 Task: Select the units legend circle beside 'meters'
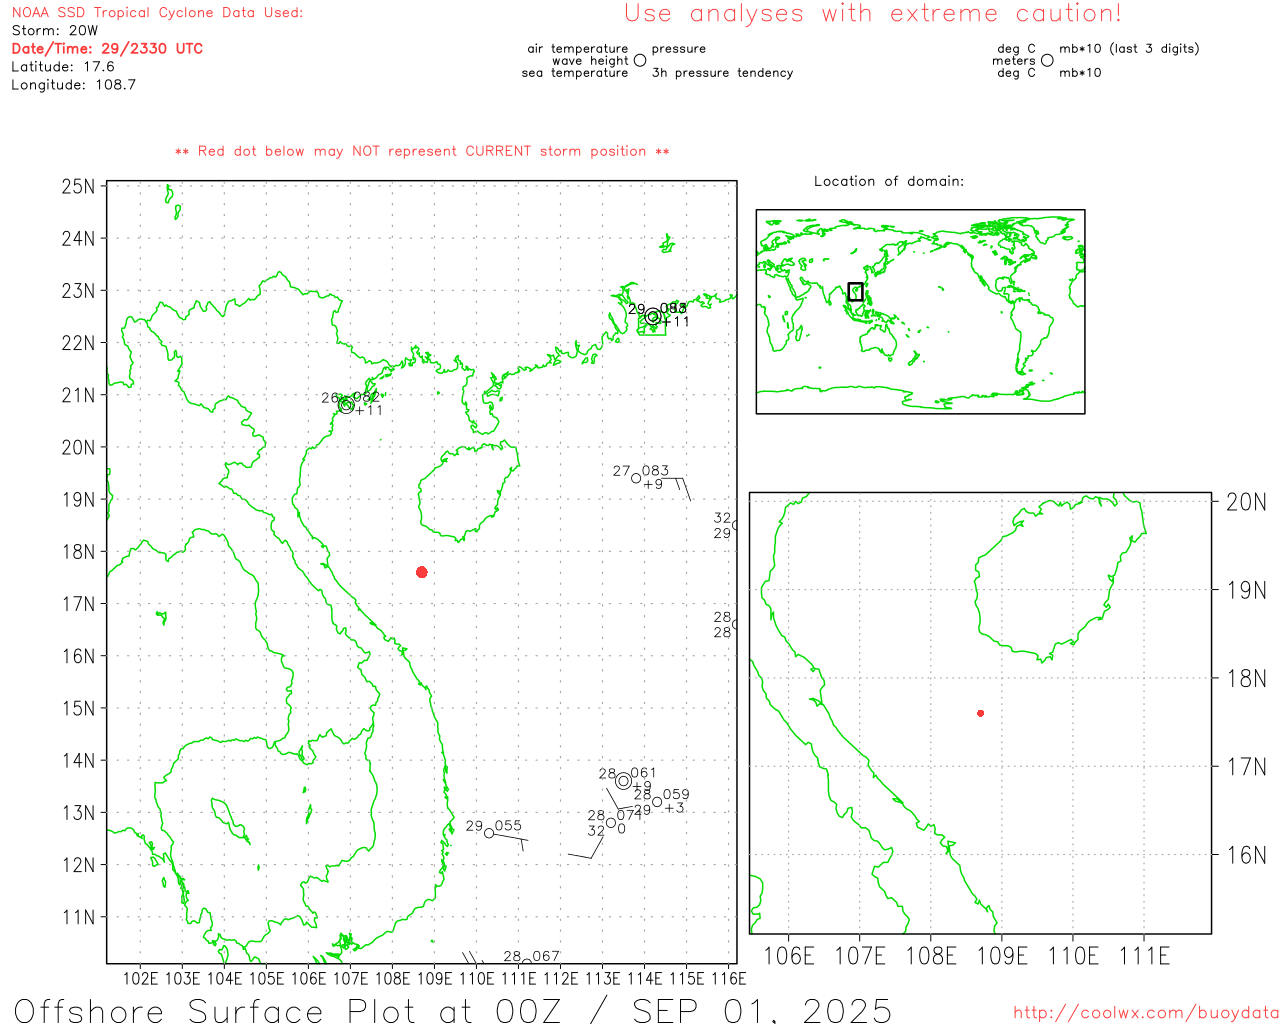point(1047,61)
